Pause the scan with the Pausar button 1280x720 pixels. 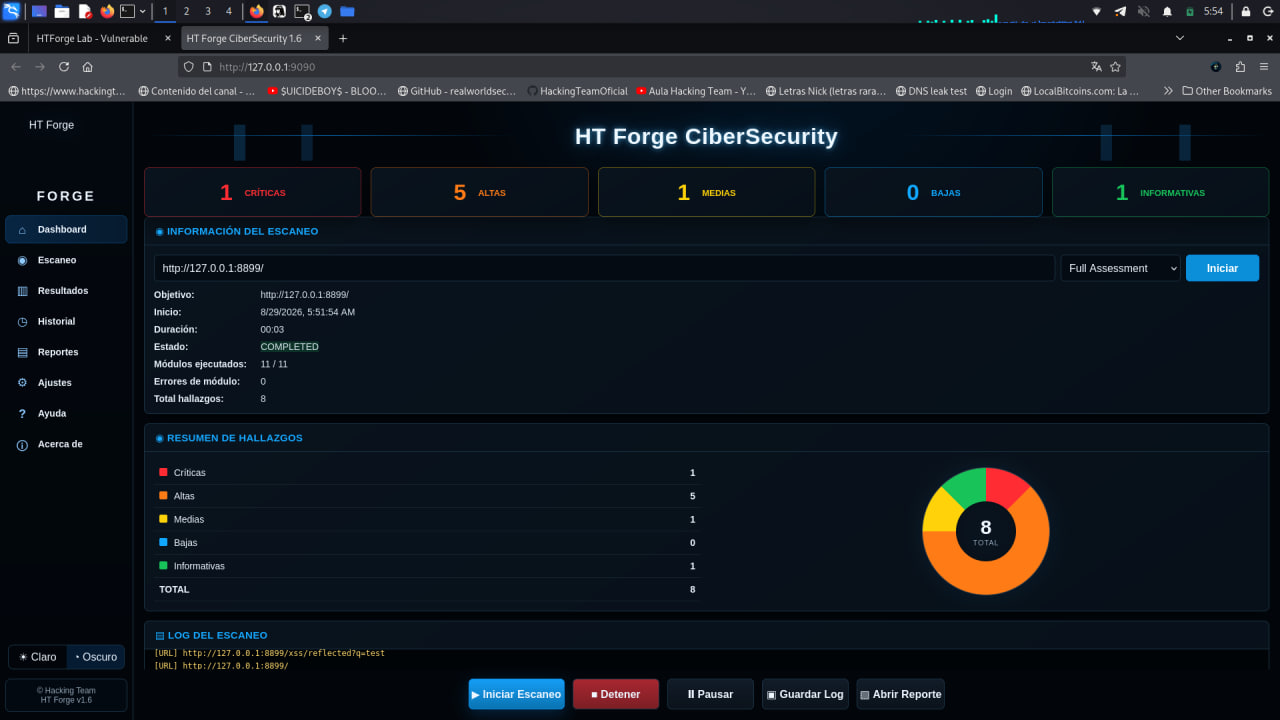[710, 694]
